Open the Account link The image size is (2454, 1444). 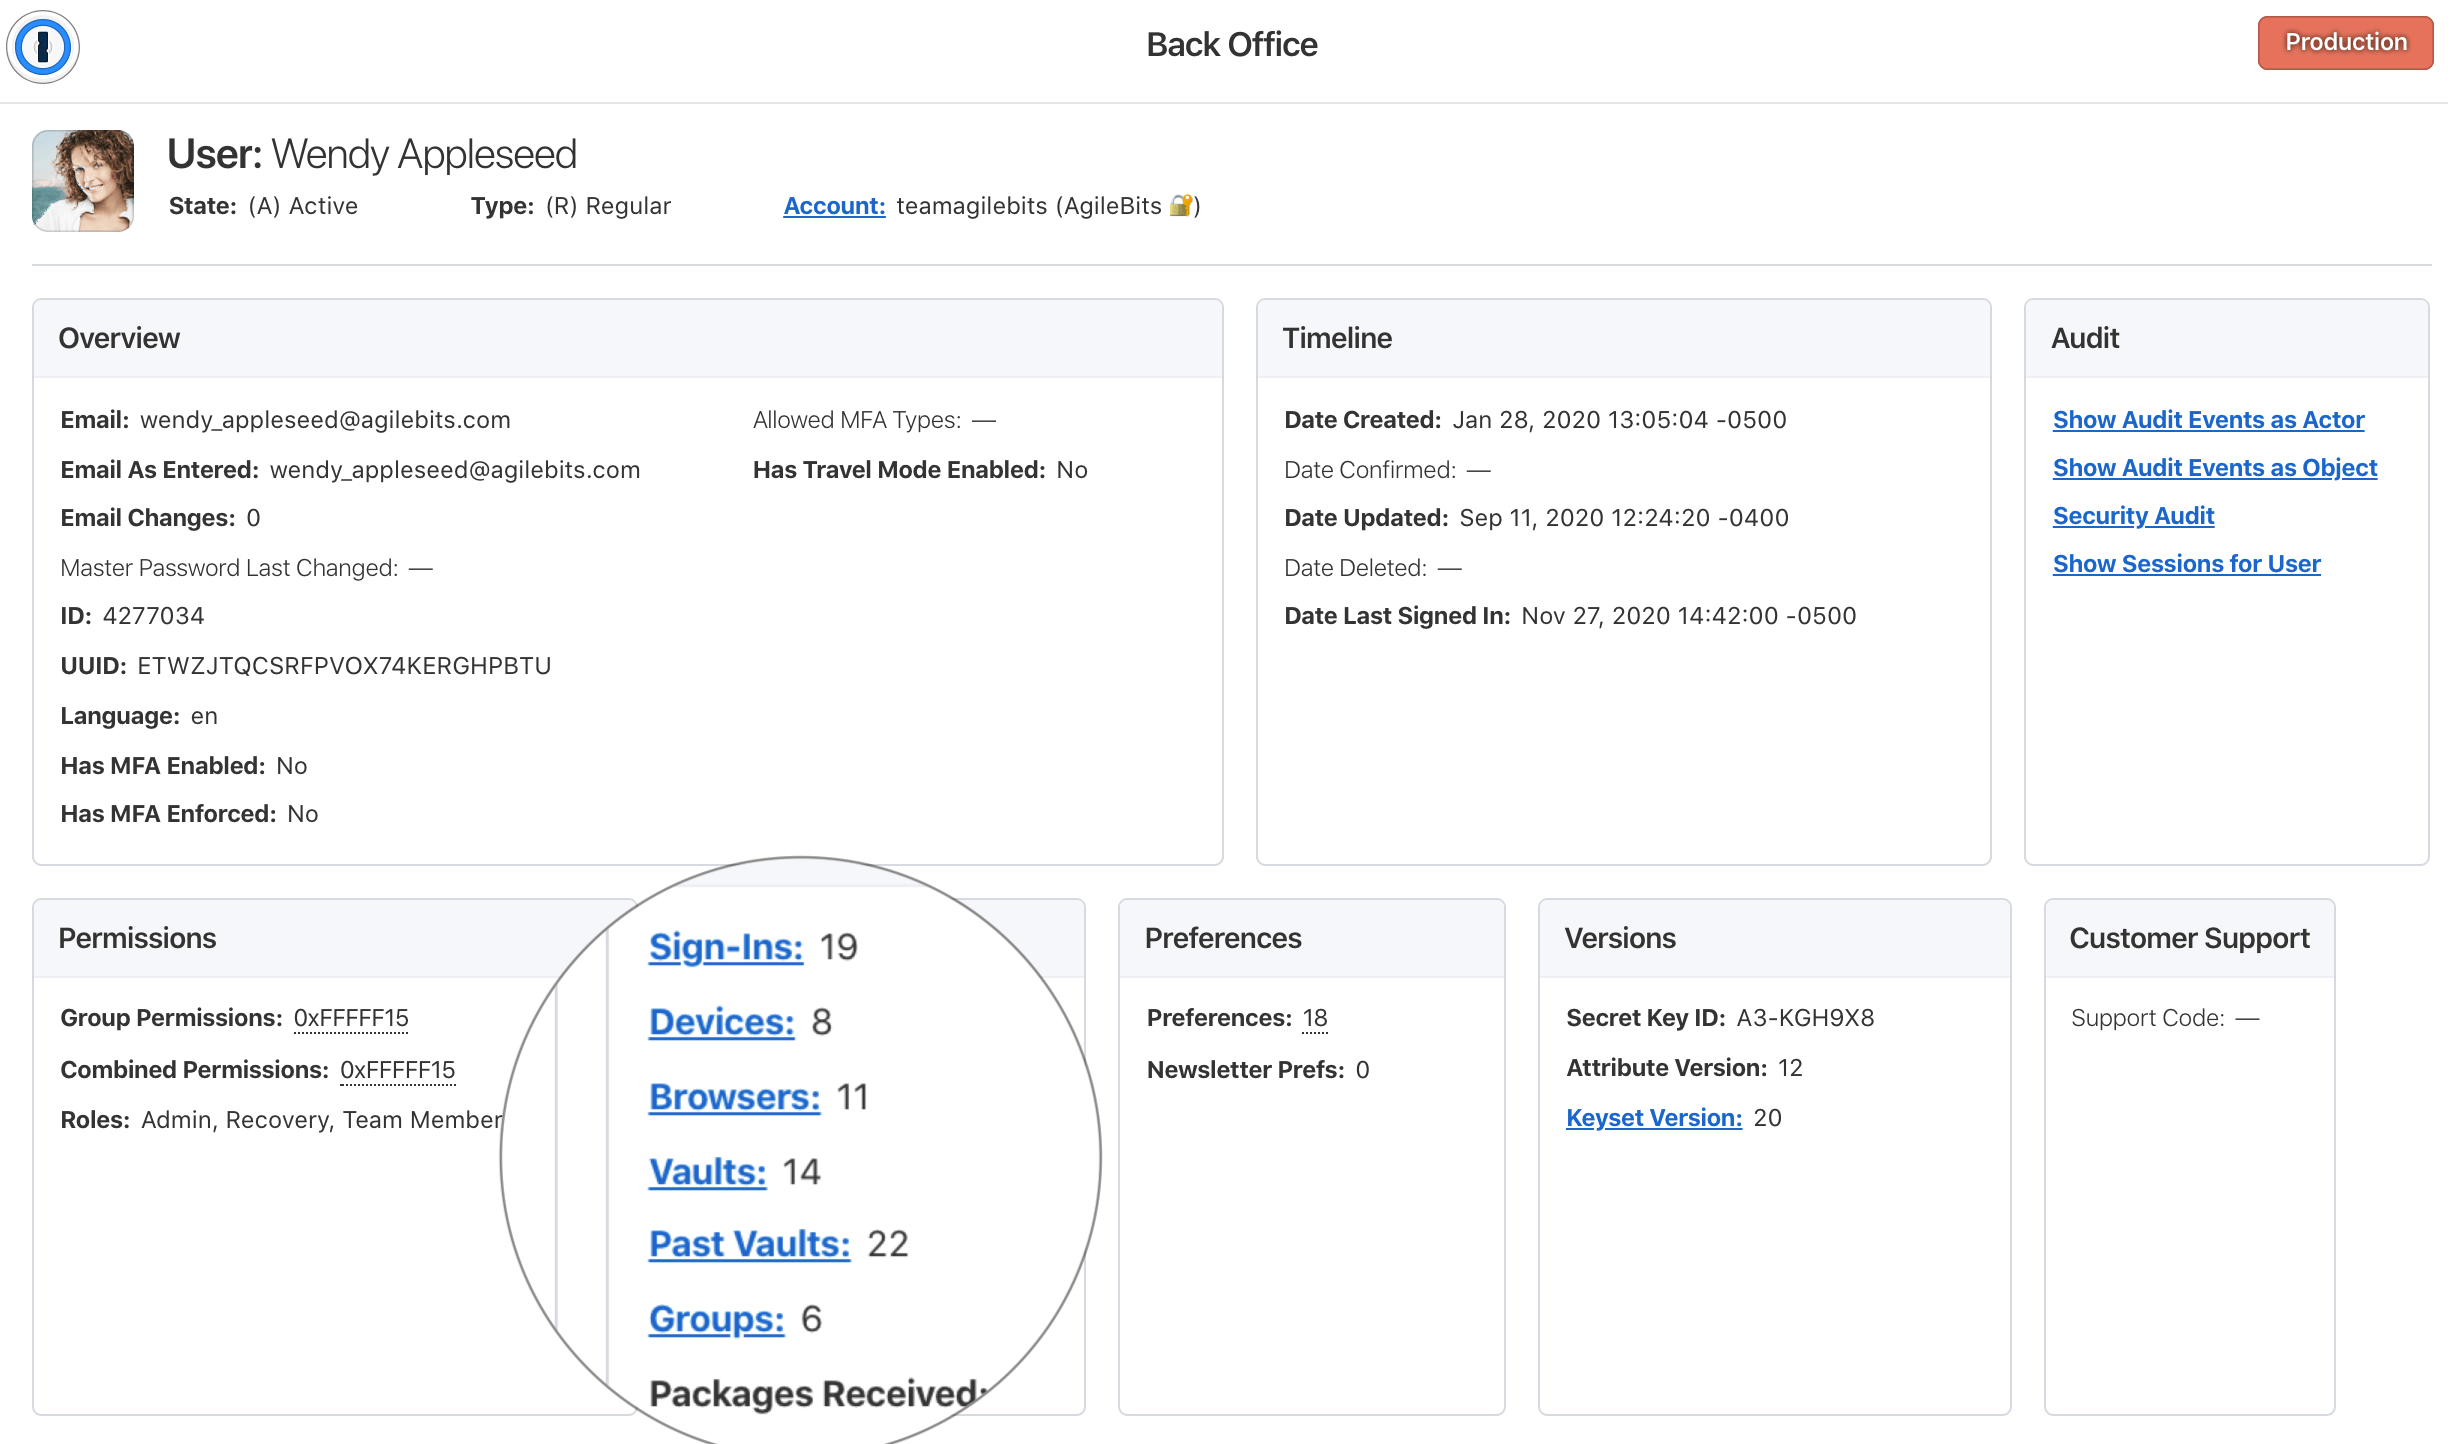[834, 206]
